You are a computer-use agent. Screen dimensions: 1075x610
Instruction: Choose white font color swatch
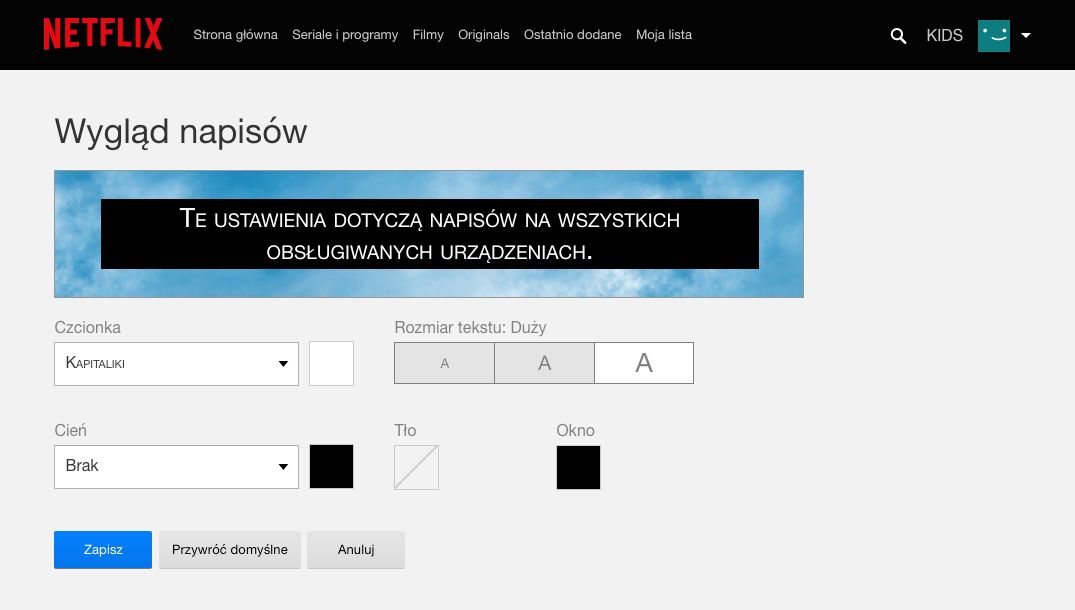331,364
